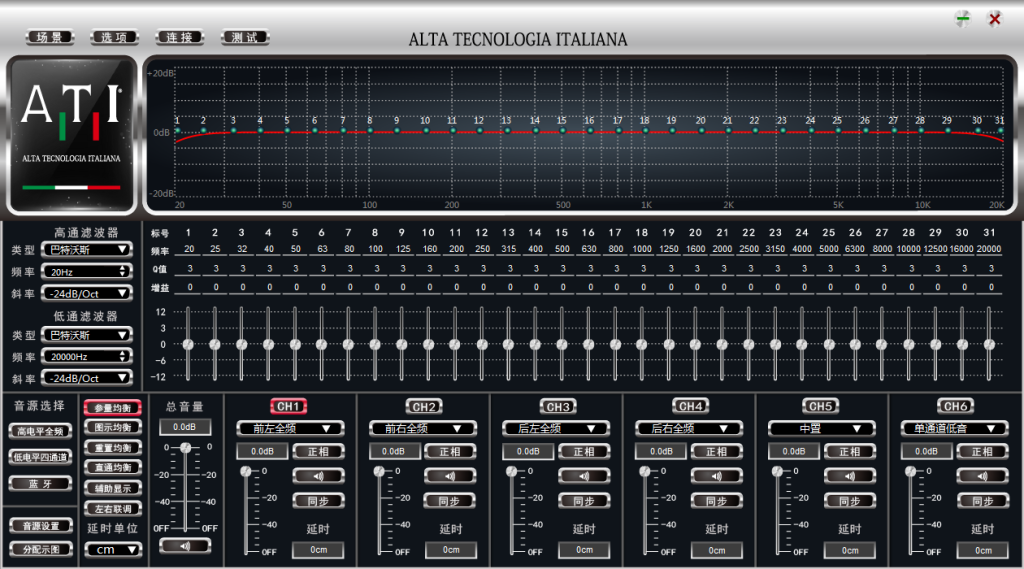1024x569 pixels.
Task: Close the app with the red X icon
Action: (995, 19)
